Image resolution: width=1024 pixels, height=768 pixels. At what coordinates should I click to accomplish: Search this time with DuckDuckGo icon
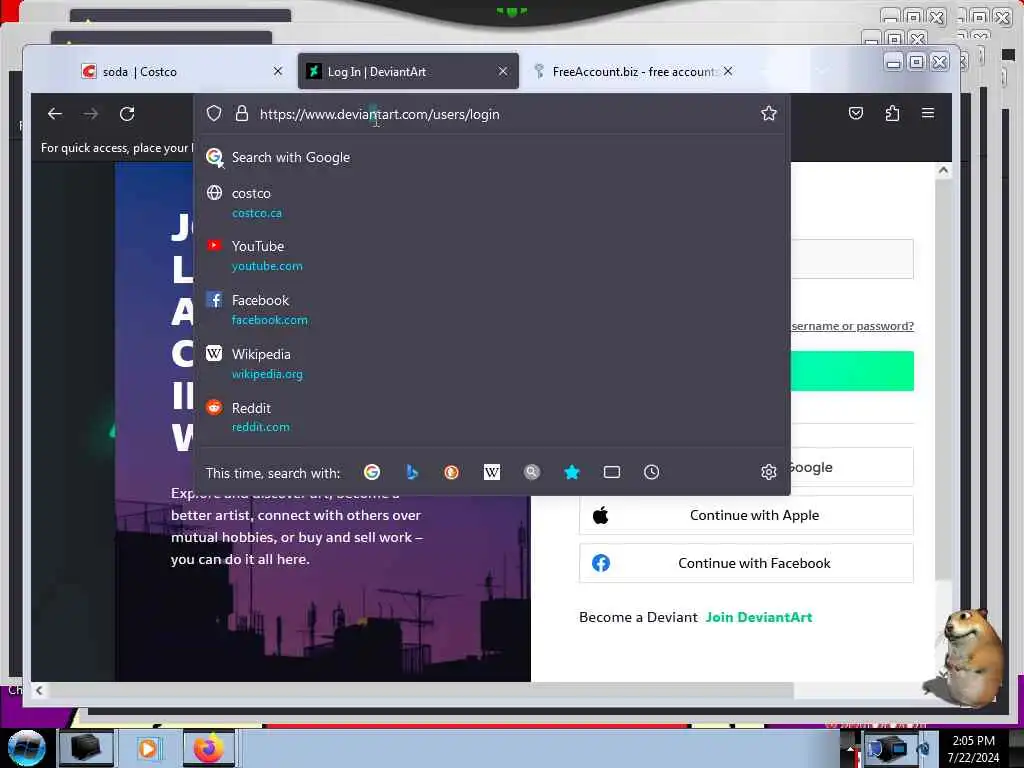(451, 472)
